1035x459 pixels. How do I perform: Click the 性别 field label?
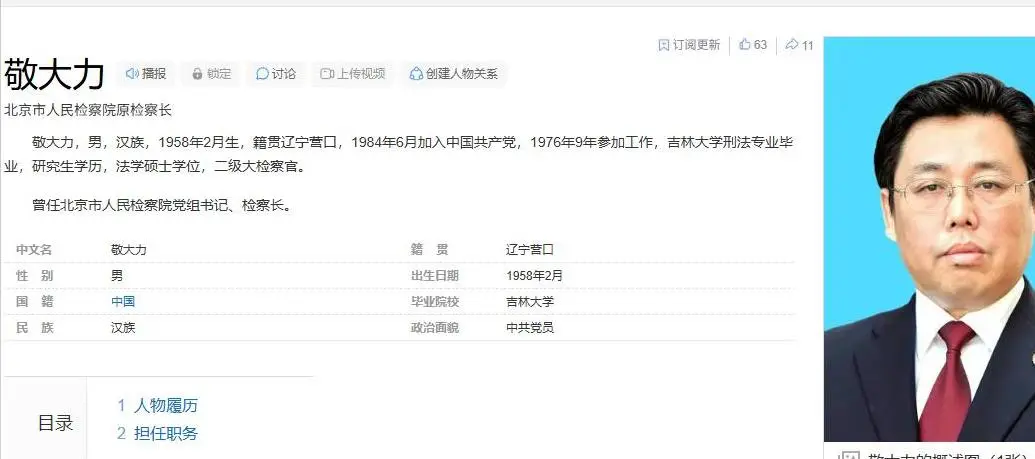click(x=34, y=276)
